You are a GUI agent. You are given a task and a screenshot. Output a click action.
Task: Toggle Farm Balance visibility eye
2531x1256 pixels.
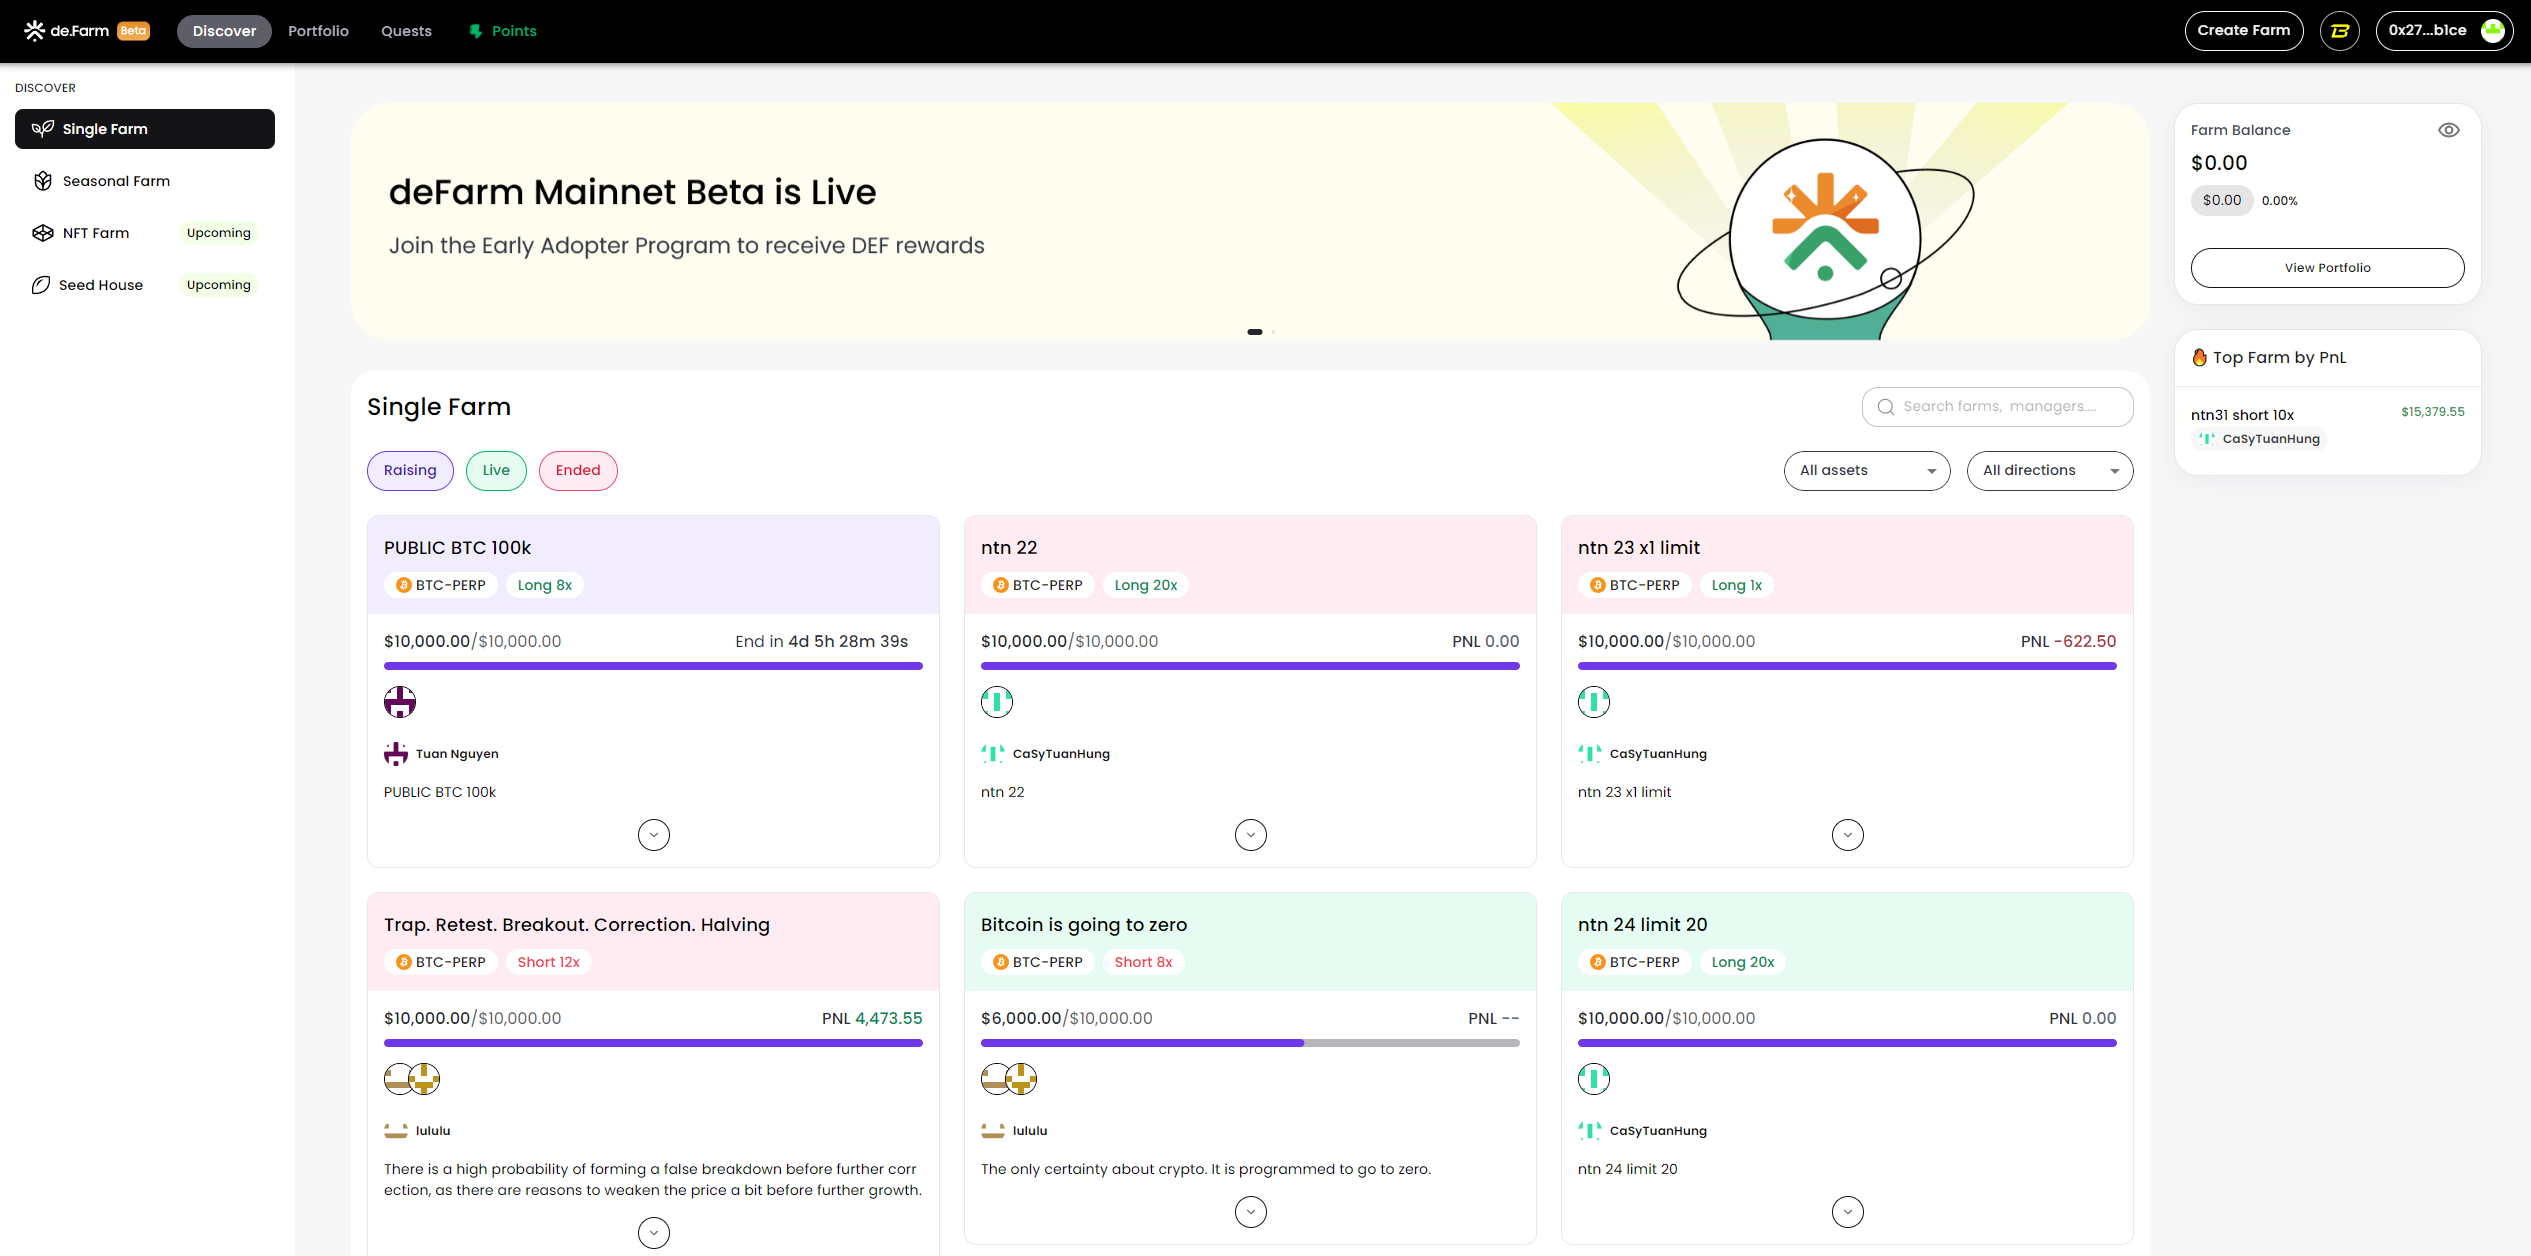pyautogui.click(x=2448, y=130)
